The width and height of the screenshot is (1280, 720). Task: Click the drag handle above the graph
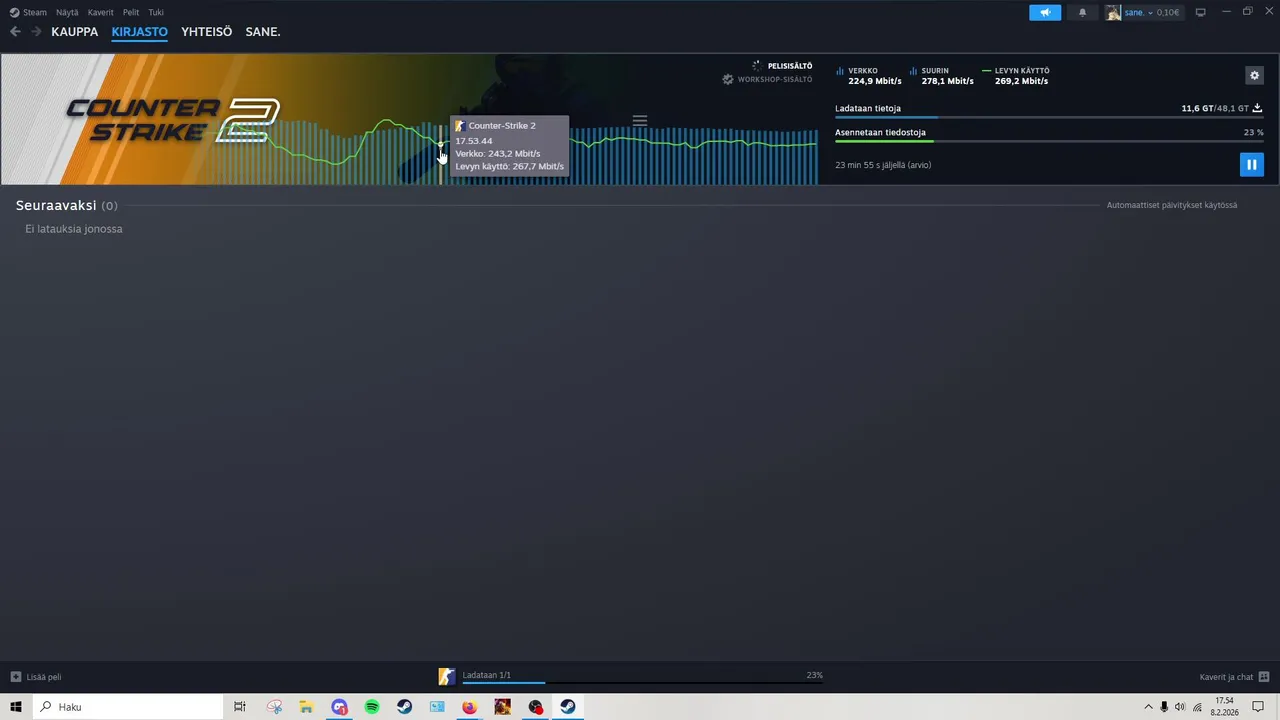point(640,120)
